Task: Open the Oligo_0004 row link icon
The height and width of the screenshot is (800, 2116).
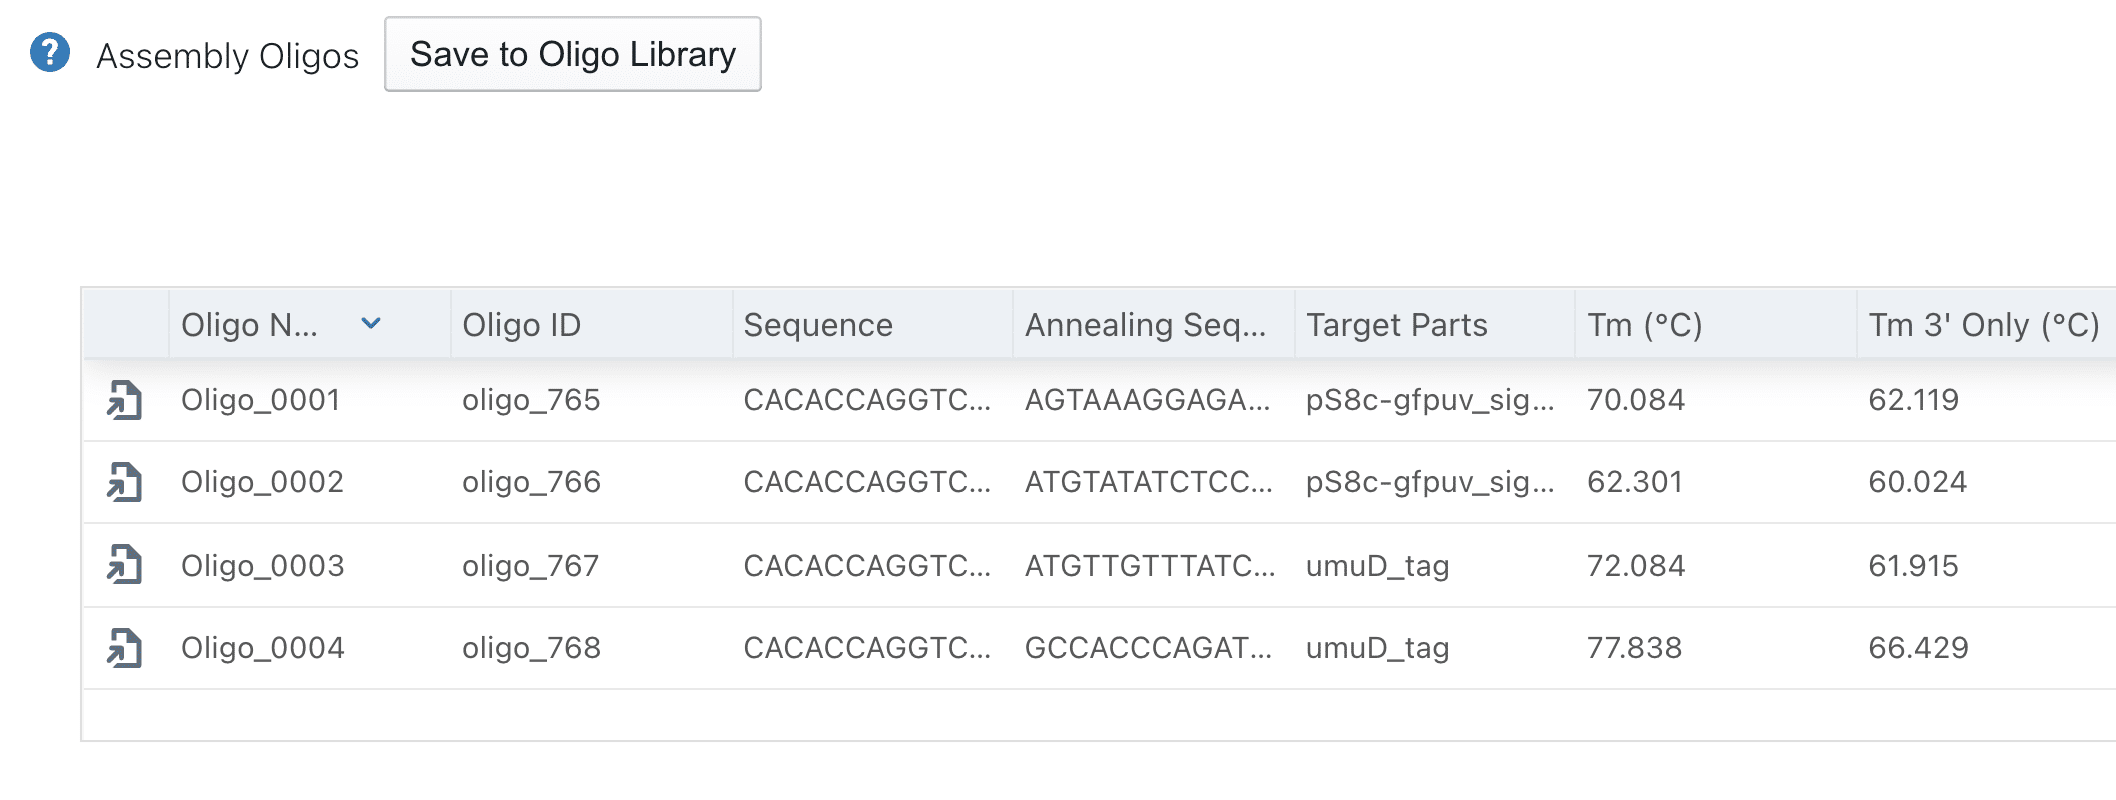Action: (x=125, y=648)
